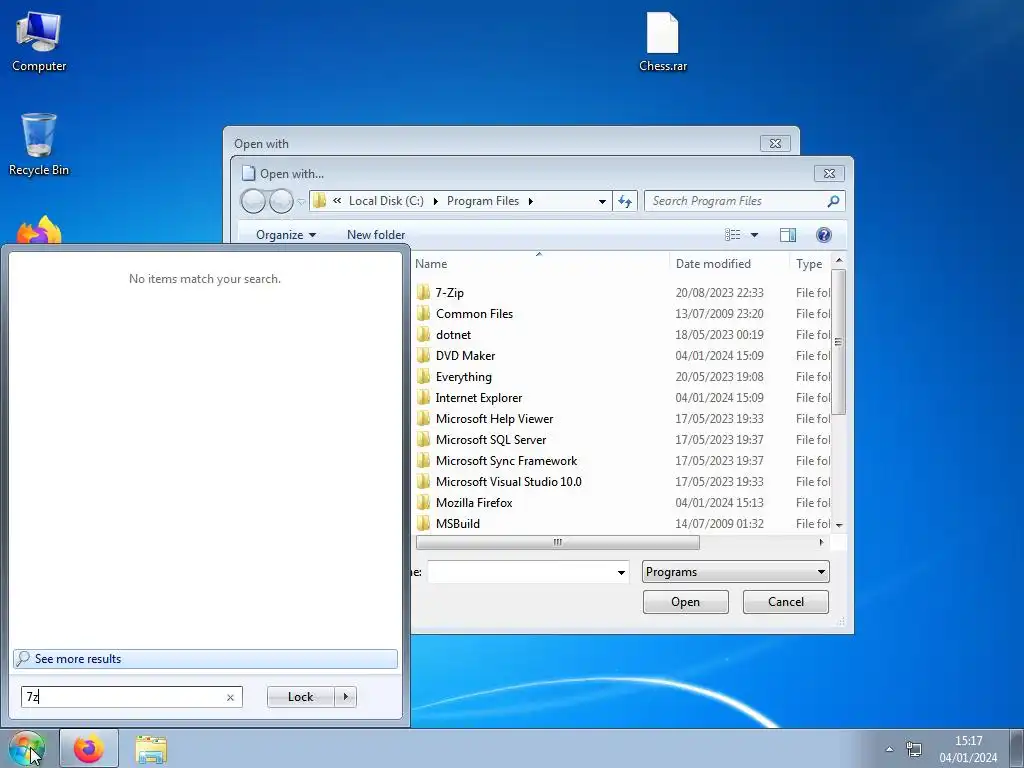The width and height of the screenshot is (1024, 768).
Task: Sort by the Type column header
Action: [810, 264]
